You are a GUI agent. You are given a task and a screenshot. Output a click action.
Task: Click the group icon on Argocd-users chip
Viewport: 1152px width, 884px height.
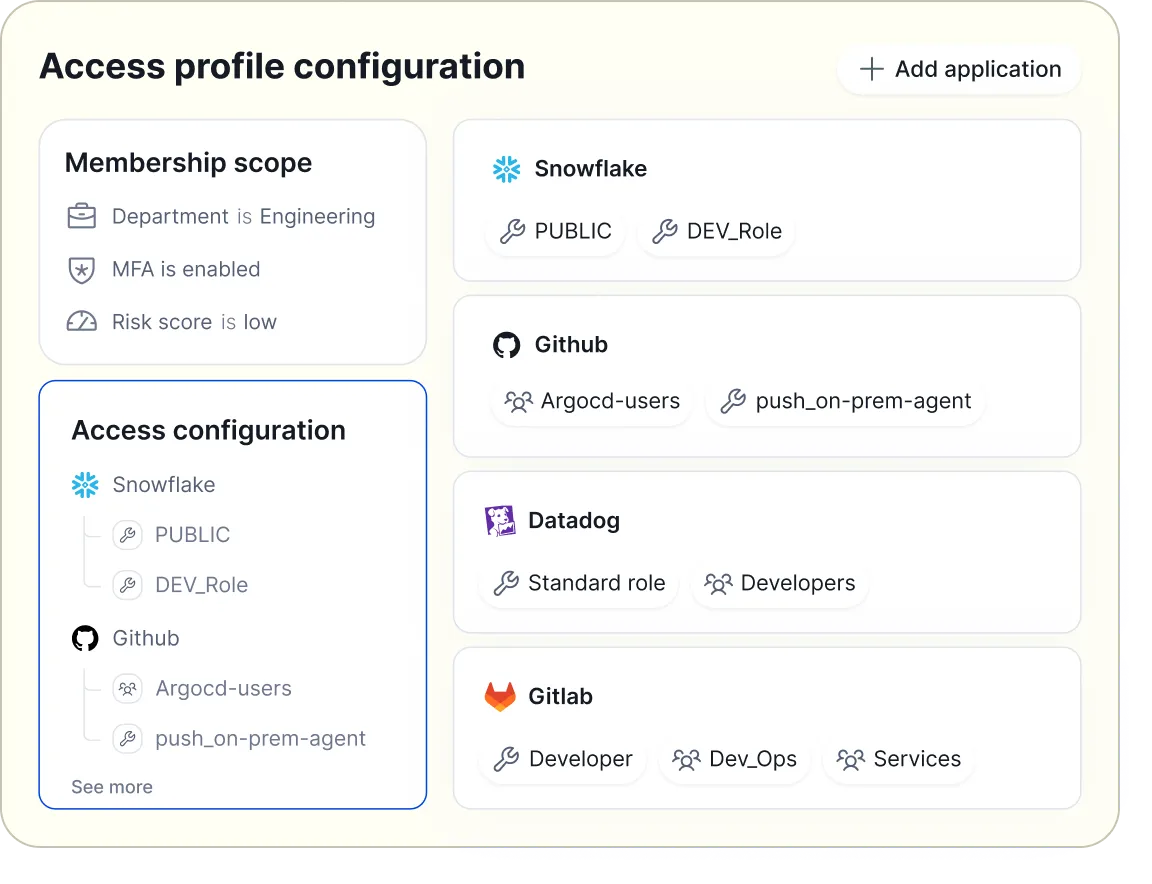pos(518,401)
